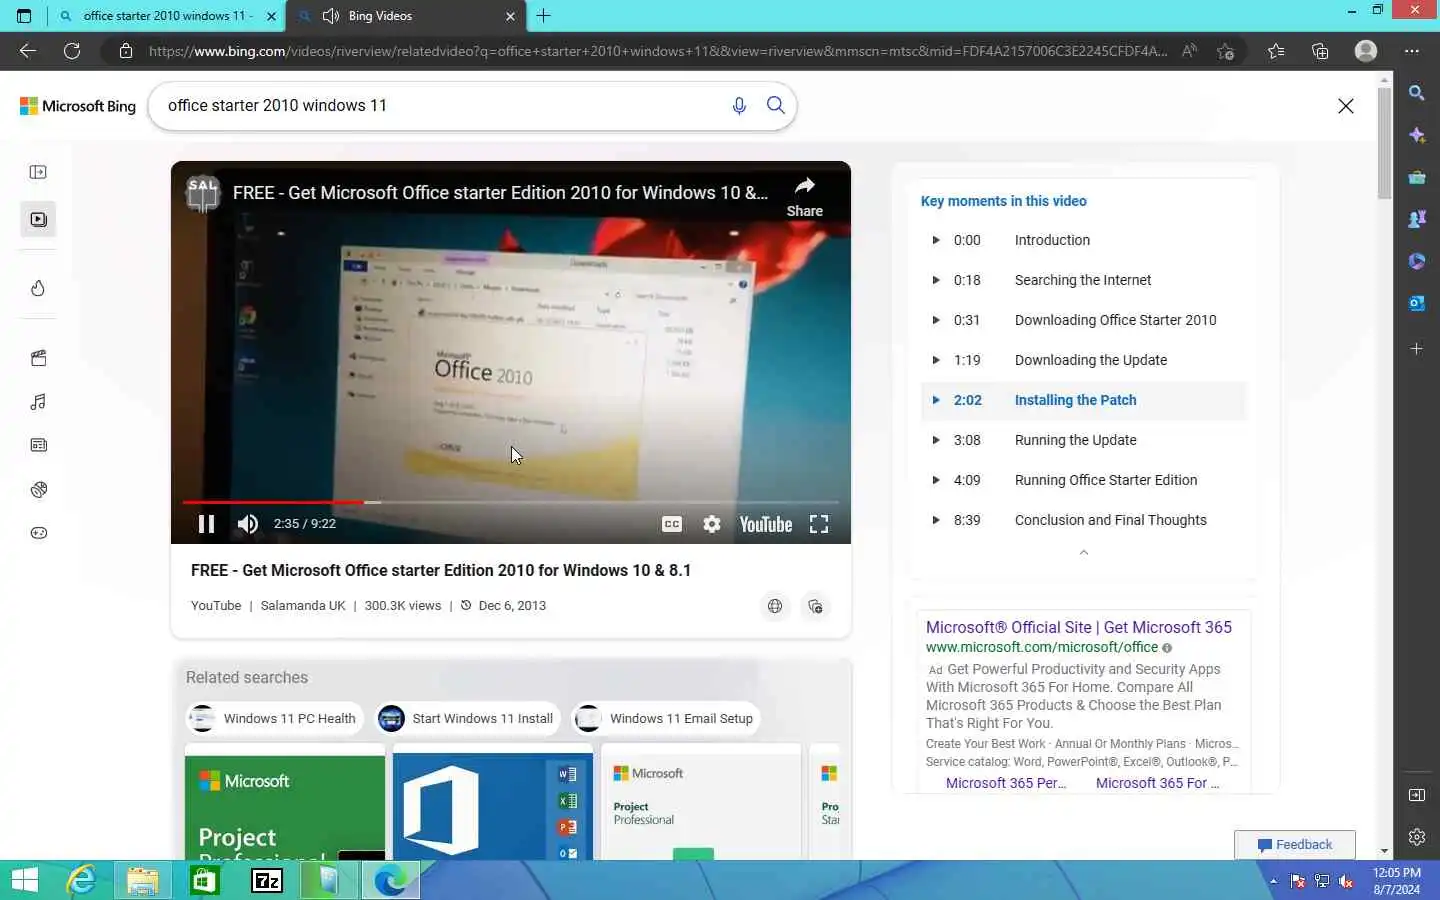This screenshot has width=1440, height=900.
Task: Enter fullscreen video mode
Action: coord(819,524)
